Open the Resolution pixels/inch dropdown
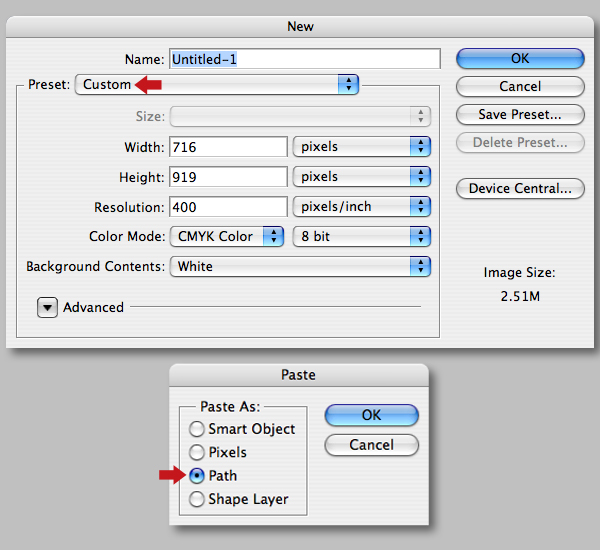 (x=362, y=207)
